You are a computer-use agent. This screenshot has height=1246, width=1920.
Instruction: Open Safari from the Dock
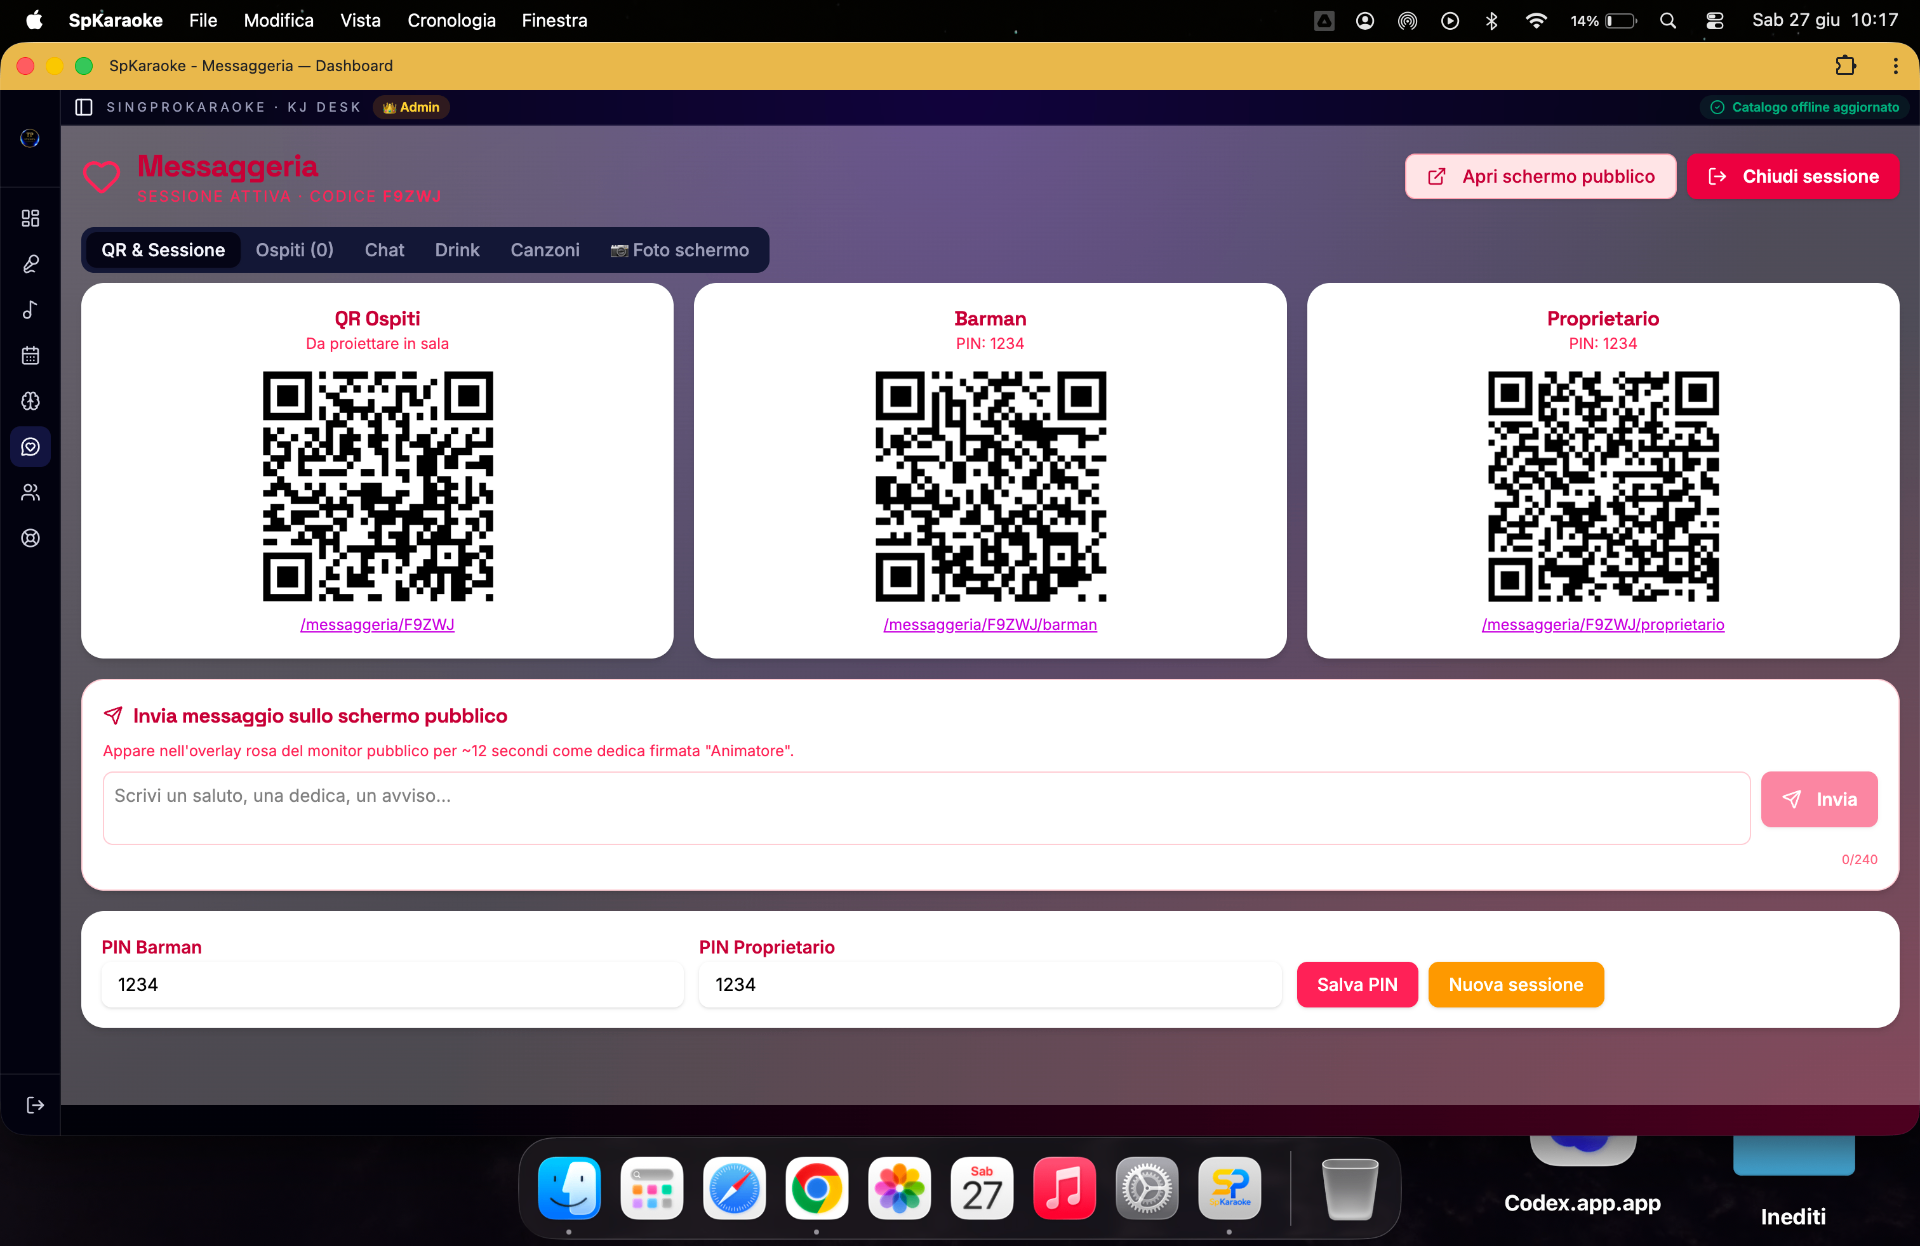tap(734, 1189)
